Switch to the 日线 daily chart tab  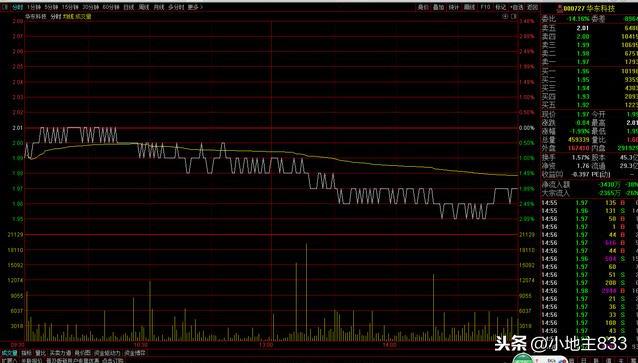click(x=129, y=7)
